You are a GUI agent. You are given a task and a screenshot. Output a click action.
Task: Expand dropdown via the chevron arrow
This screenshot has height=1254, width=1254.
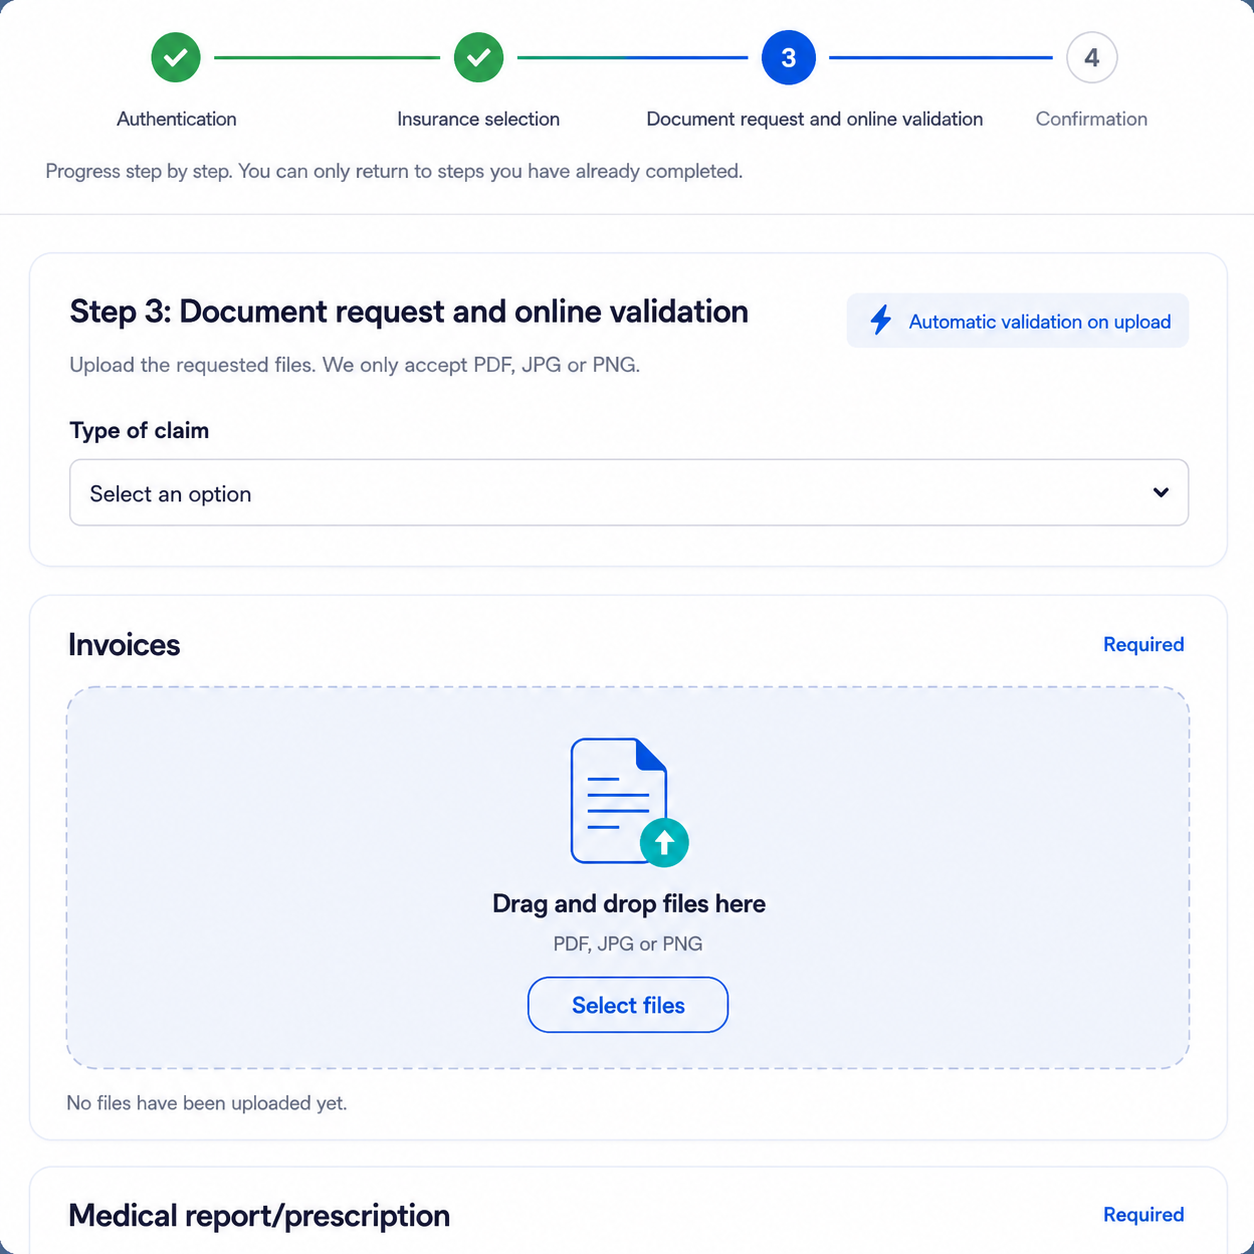click(1160, 492)
